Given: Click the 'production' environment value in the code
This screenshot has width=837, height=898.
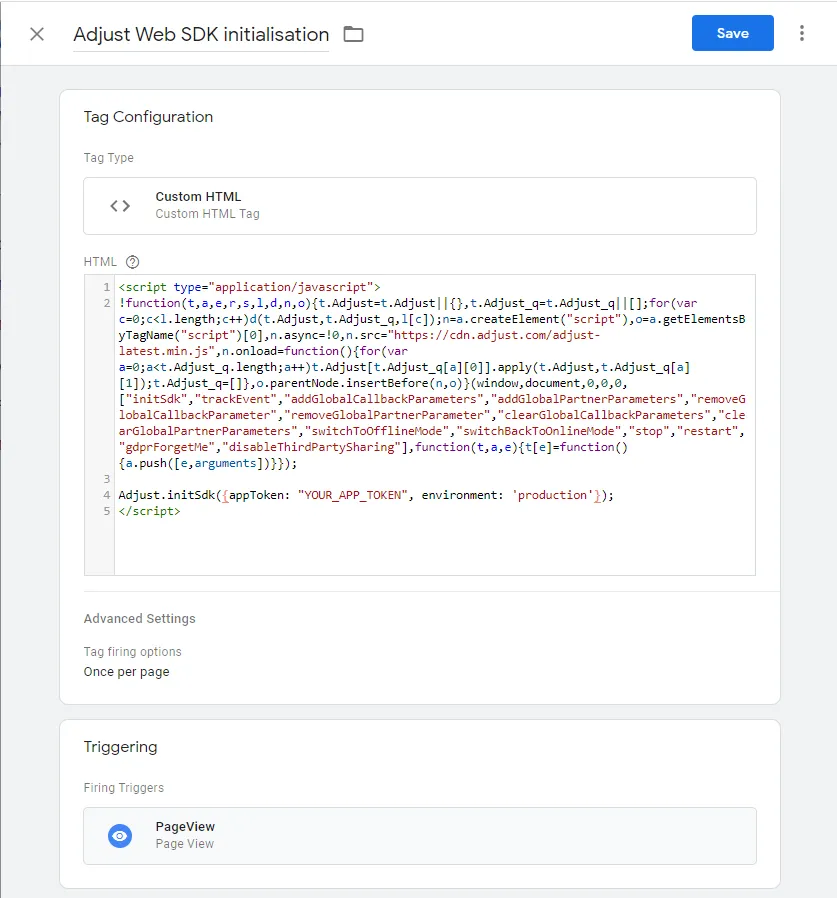Looking at the screenshot, I should (552, 495).
